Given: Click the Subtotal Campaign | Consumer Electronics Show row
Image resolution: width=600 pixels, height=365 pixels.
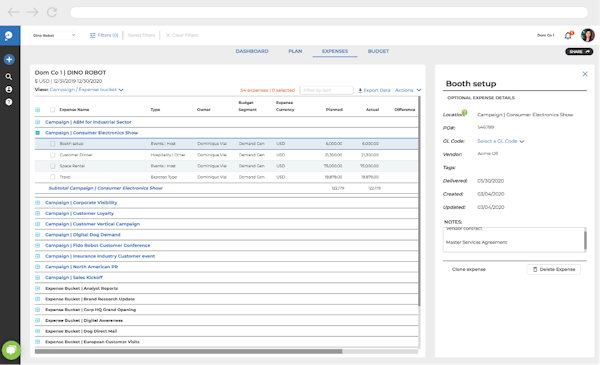Looking at the screenshot, I should [x=227, y=188].
